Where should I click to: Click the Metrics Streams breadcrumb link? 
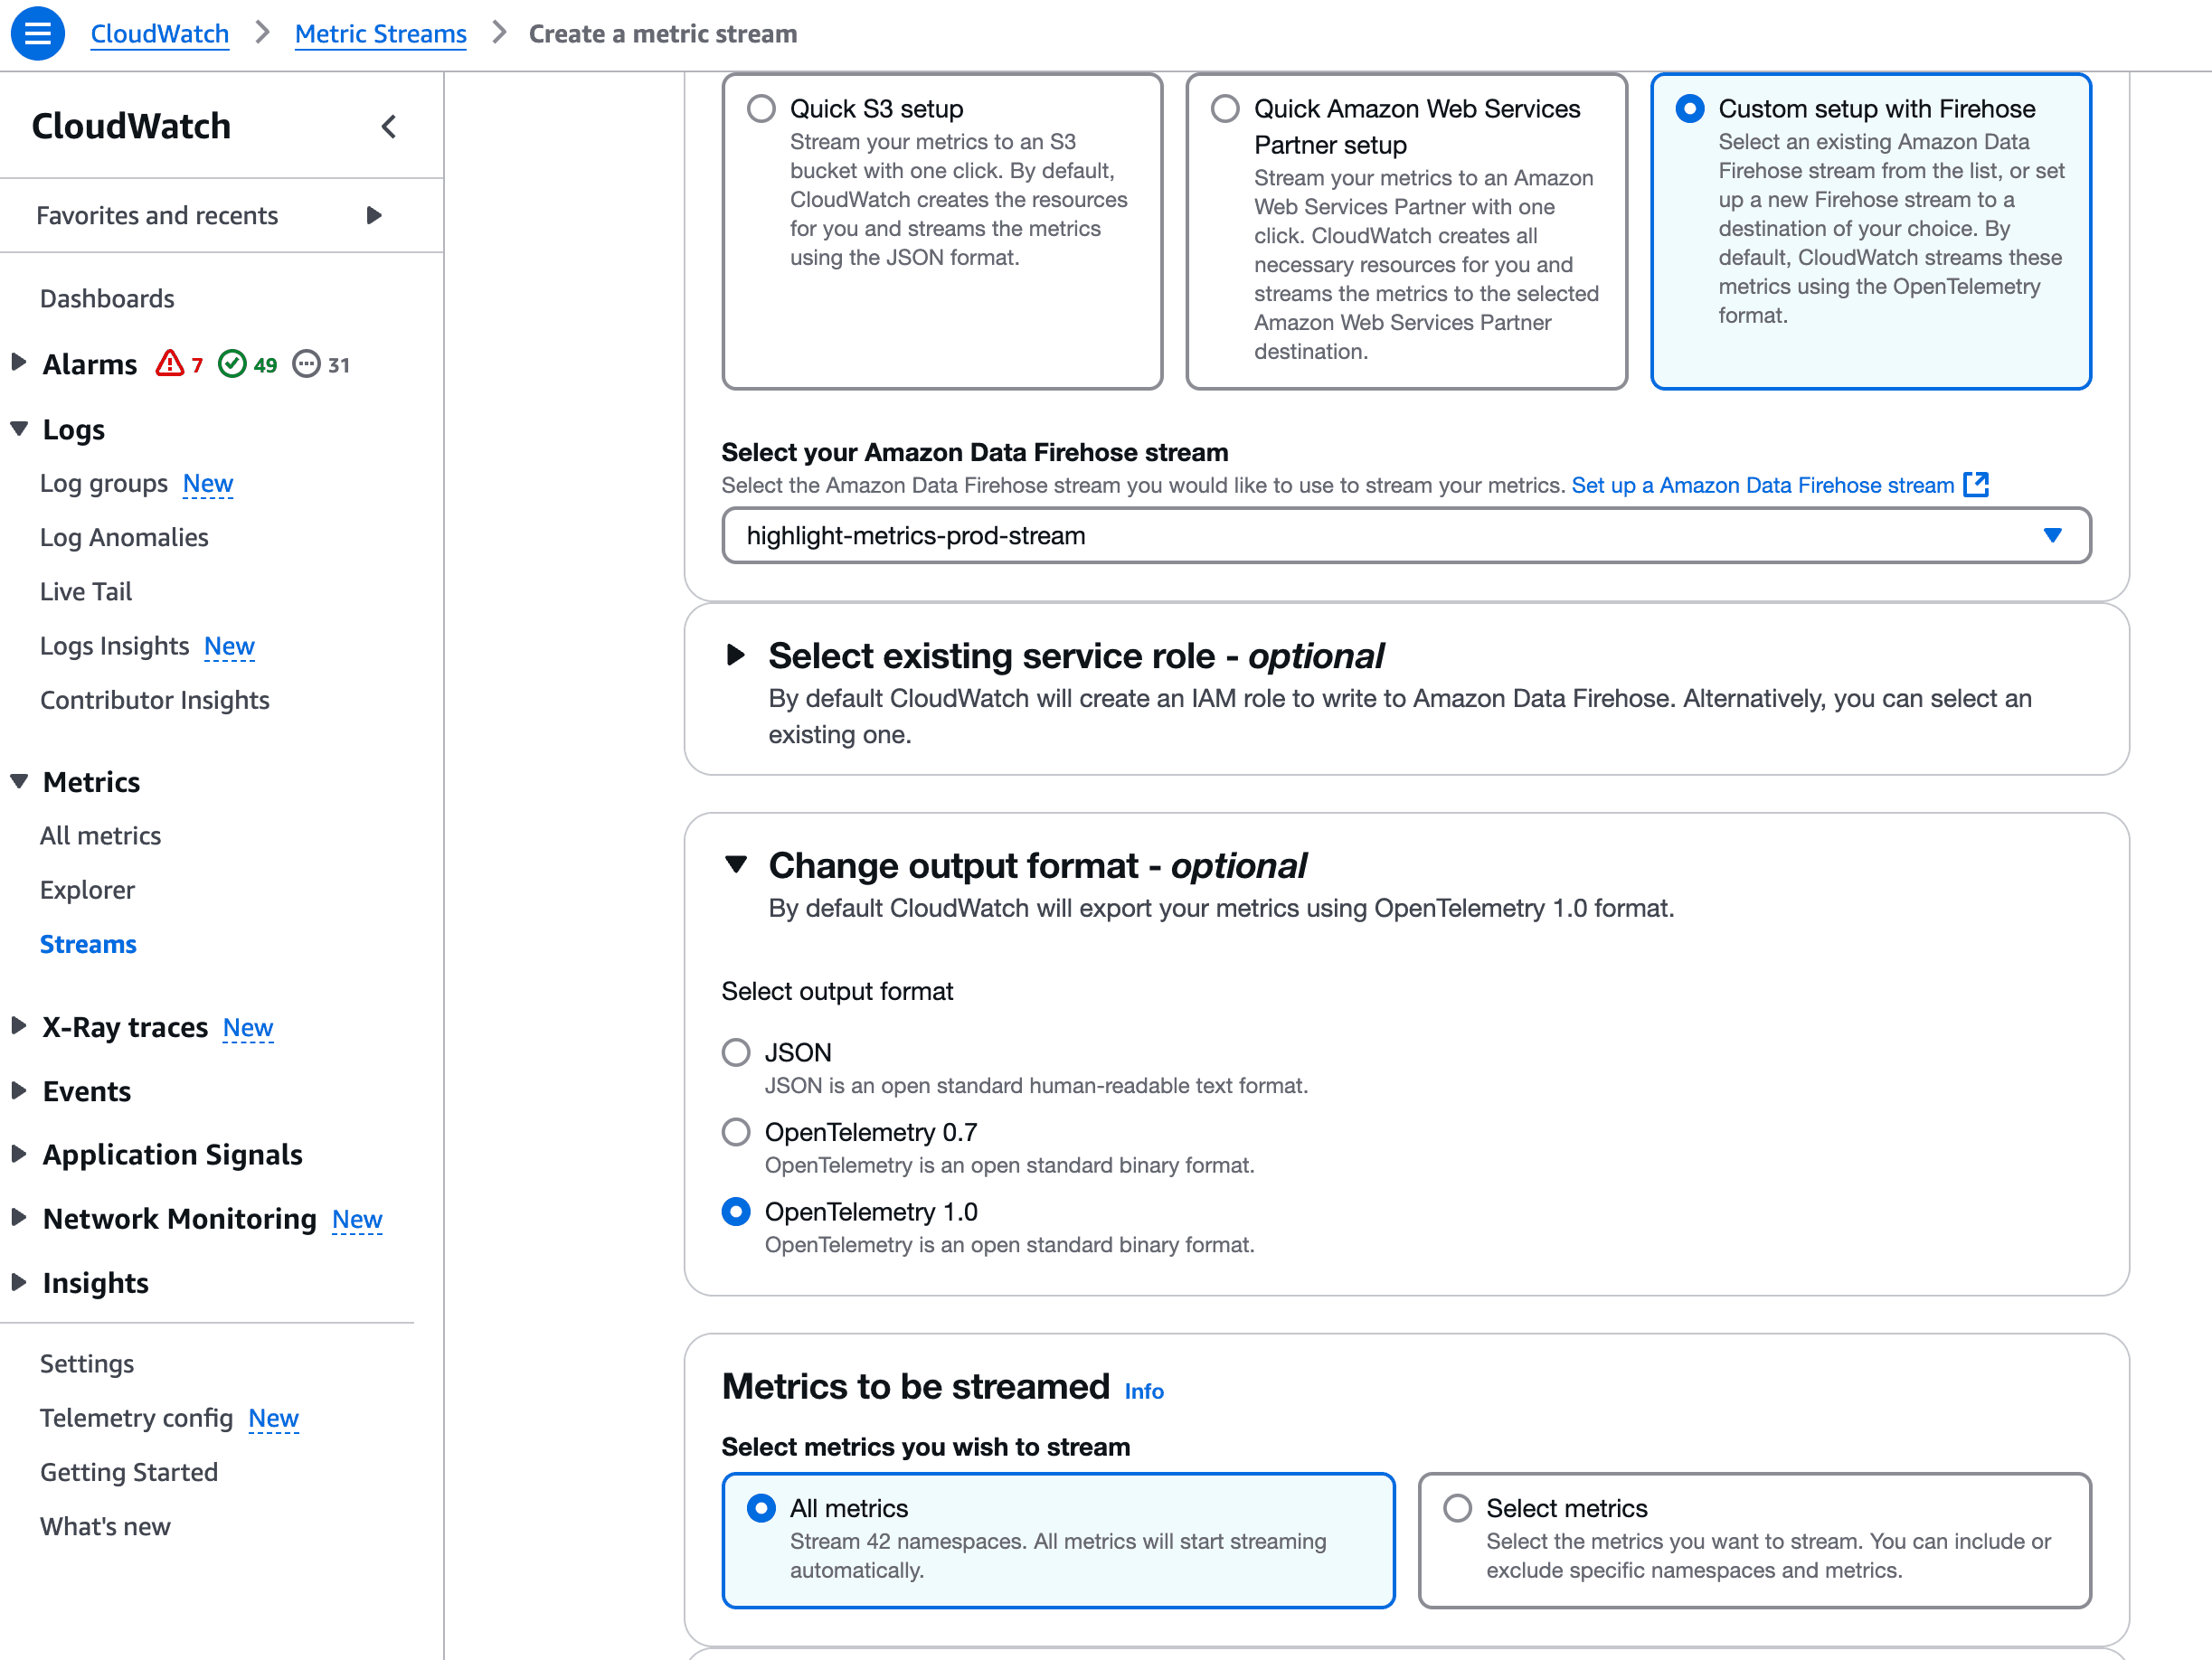[379, 30]
